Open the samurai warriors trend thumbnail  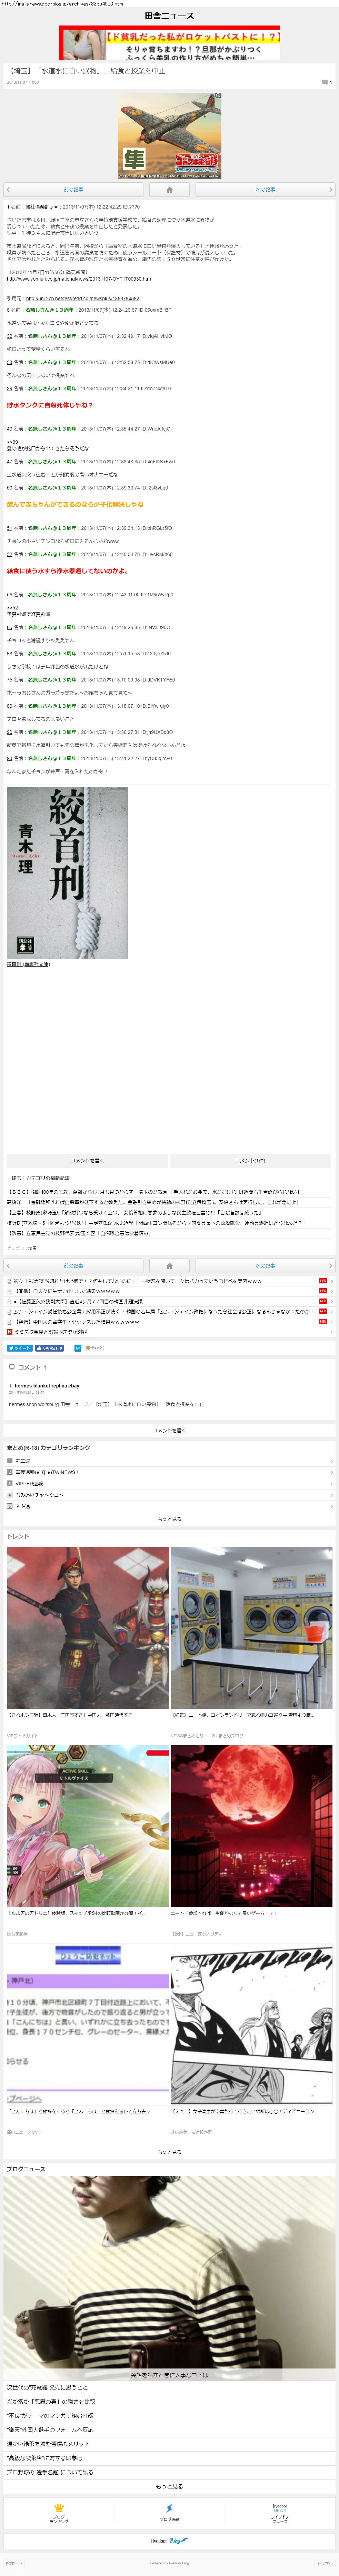pyautogui.click(x=88, y=1628)
